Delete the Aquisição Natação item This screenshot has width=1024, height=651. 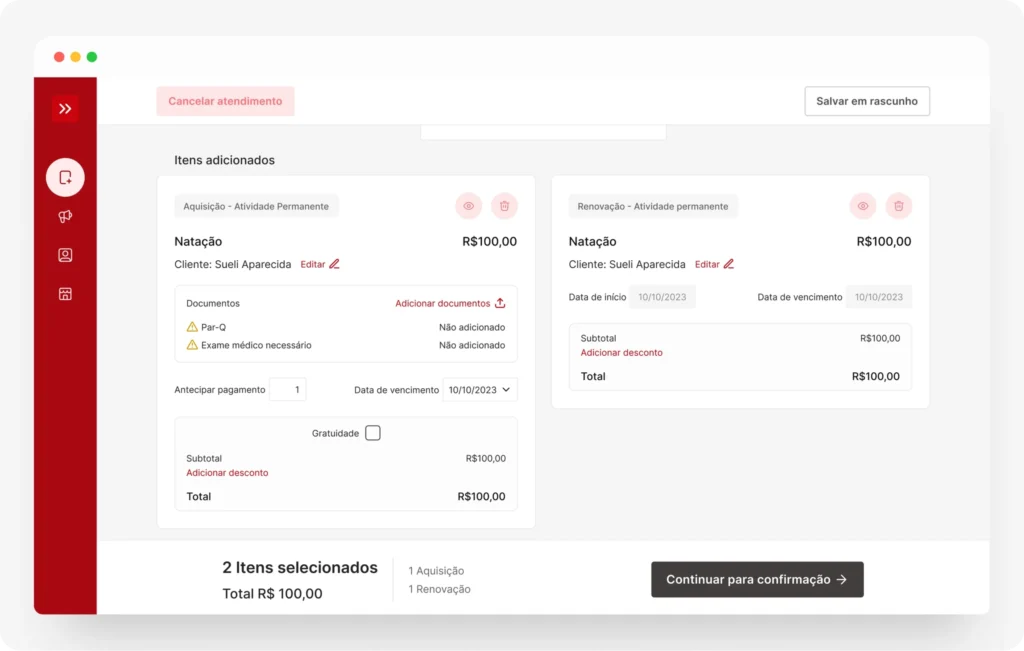tap(504, 206)
